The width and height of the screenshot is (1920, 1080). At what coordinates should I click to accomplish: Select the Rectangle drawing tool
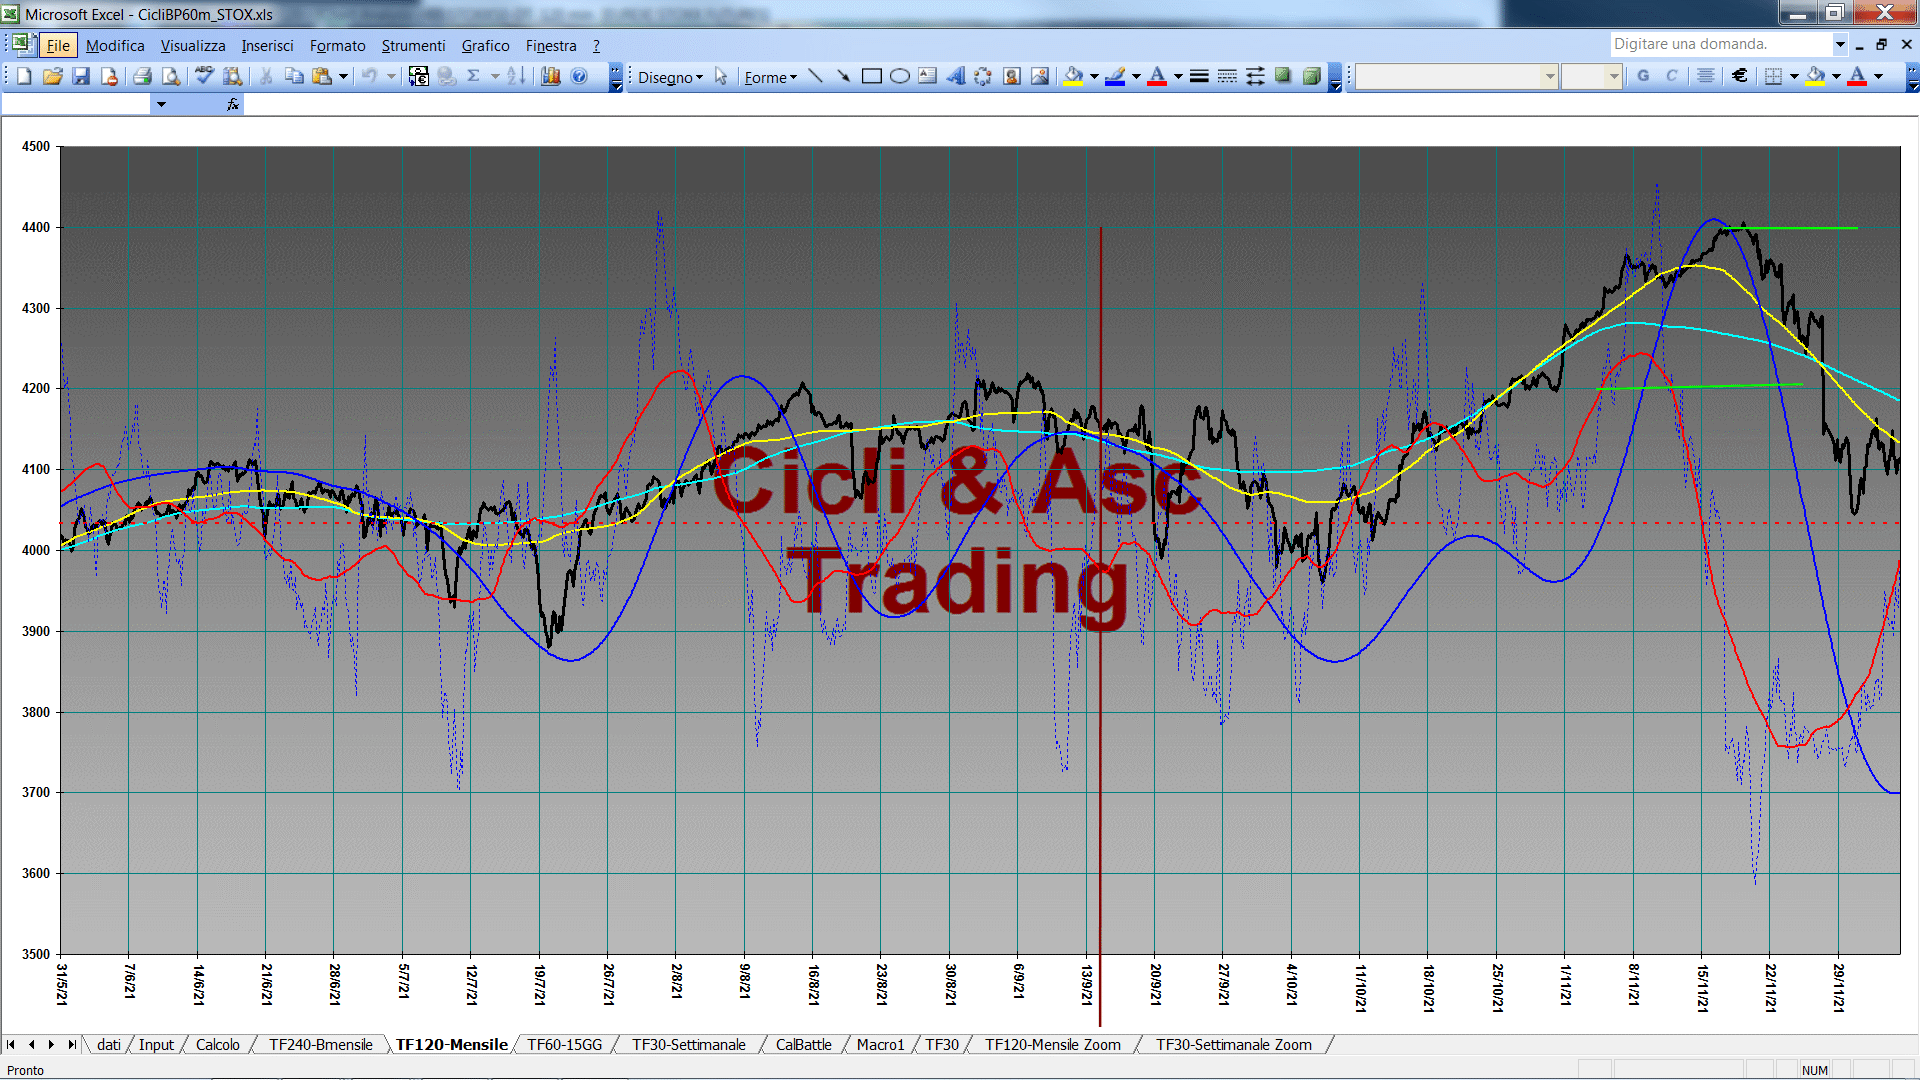click(872, 76)
